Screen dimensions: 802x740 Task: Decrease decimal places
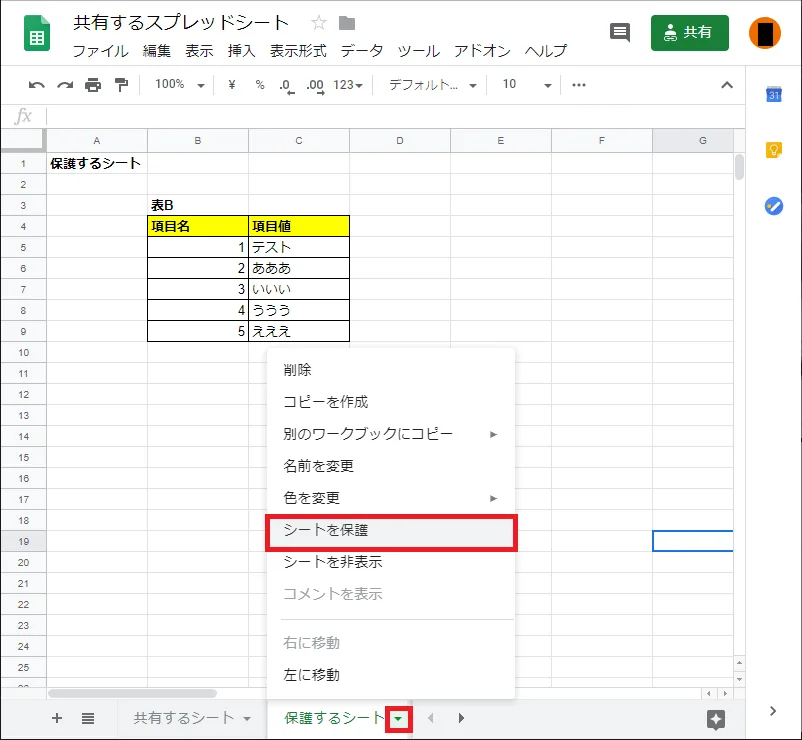(x=286, y=85)
